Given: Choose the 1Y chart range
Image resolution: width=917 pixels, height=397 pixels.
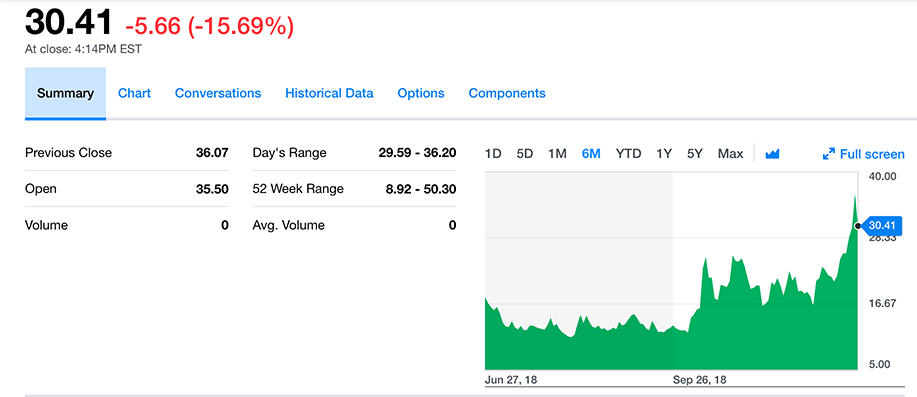Looking at the screenshot, I should click(x=664, y=154).
